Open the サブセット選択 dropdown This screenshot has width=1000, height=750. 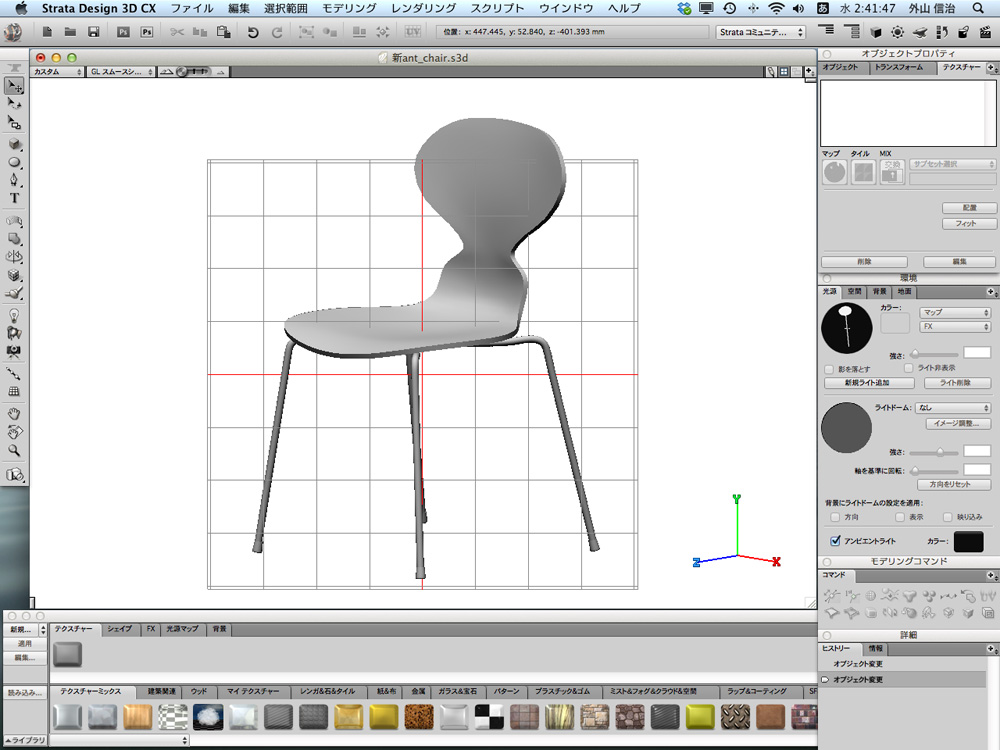(952, 165)
